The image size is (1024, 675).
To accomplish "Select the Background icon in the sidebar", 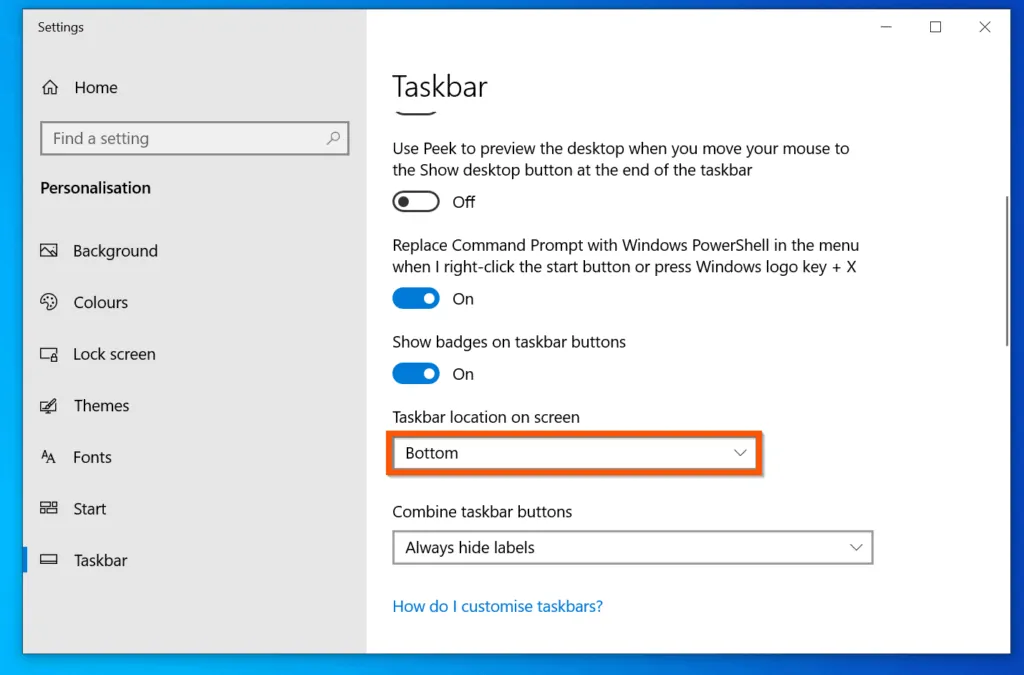I will [x=50, y=251].
